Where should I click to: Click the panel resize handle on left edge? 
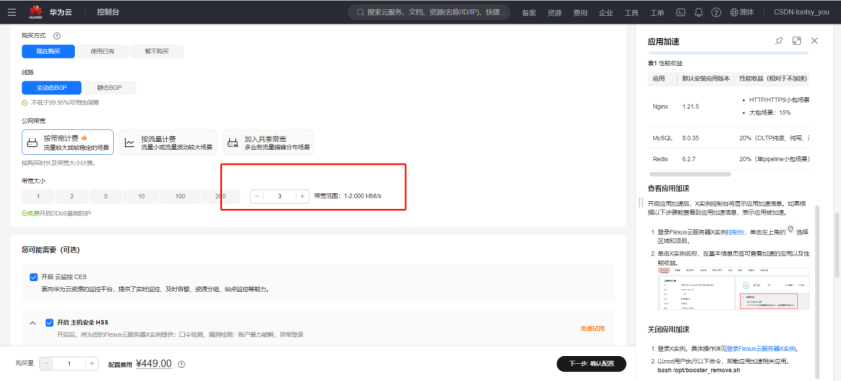pos(640,202)
